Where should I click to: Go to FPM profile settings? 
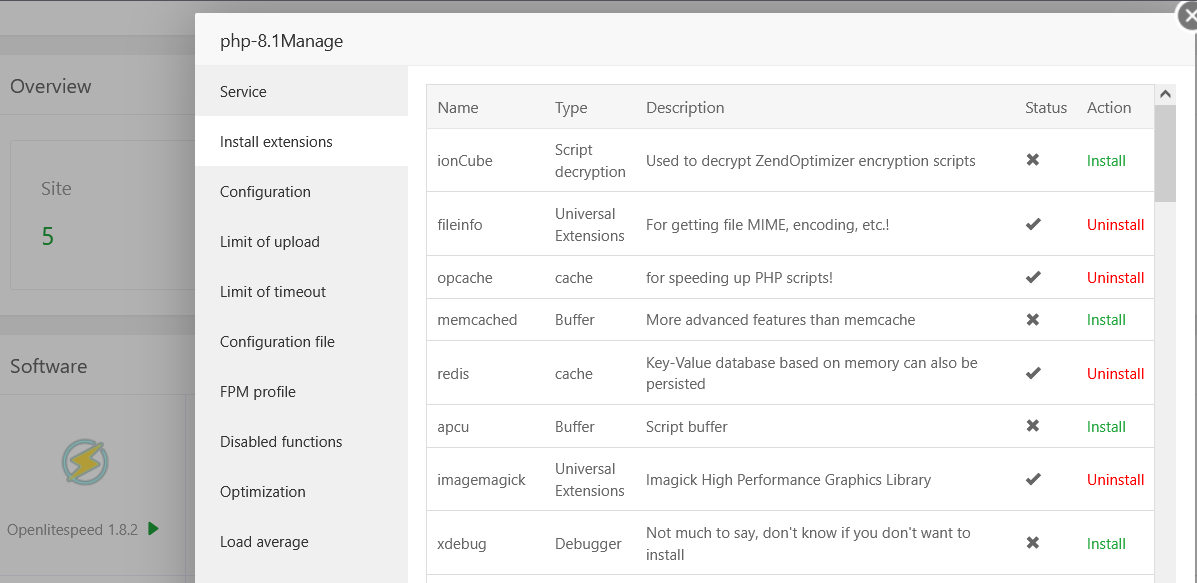258,391
